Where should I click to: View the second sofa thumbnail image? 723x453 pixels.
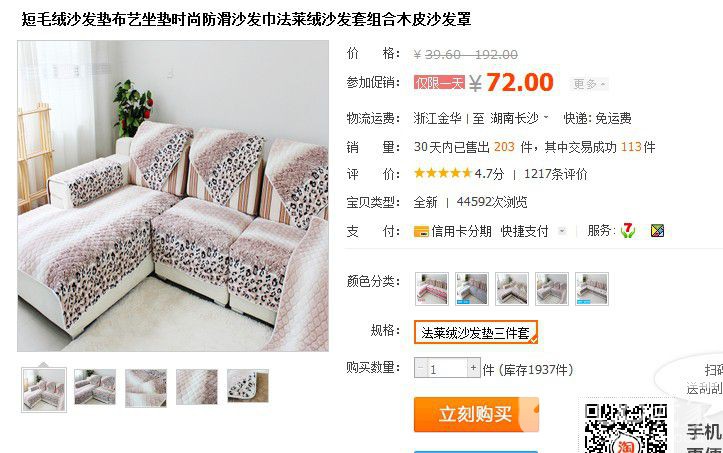[x=95, y=387]
